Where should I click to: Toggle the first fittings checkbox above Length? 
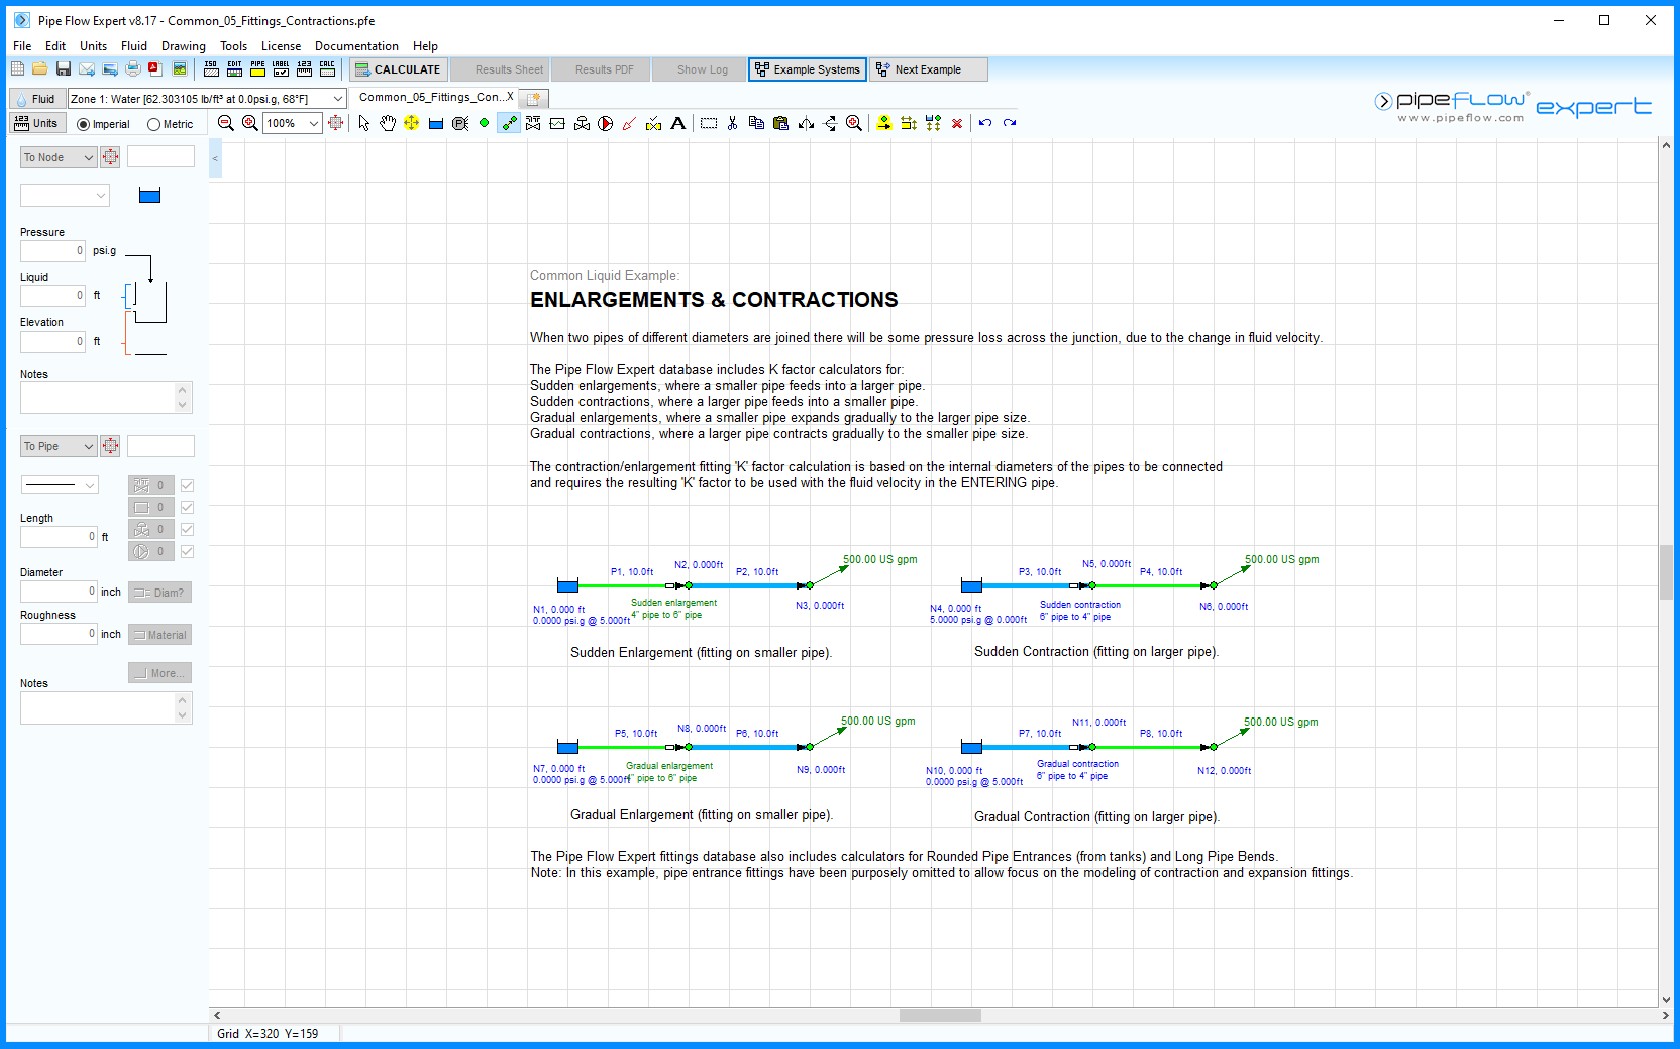coord(187,485)
